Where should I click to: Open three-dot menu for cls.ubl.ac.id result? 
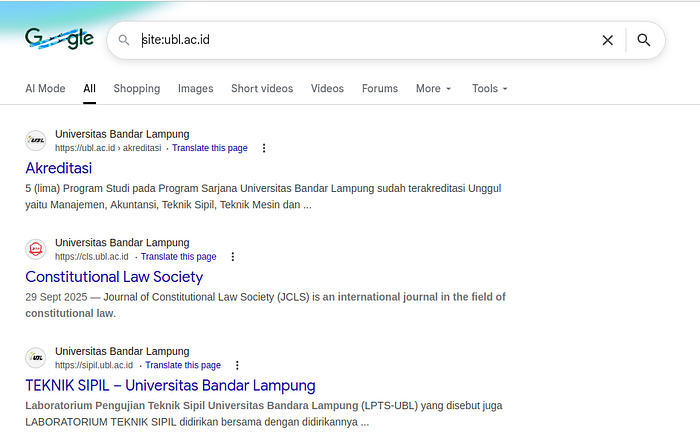(x=233, y=256)
